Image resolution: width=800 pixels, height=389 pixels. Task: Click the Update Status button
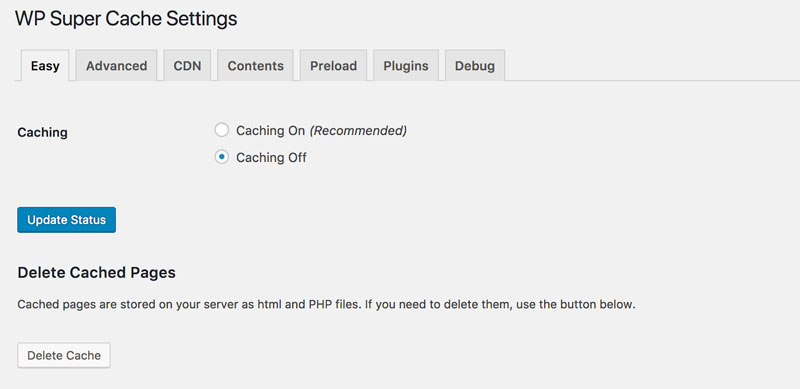pos(66,220)
